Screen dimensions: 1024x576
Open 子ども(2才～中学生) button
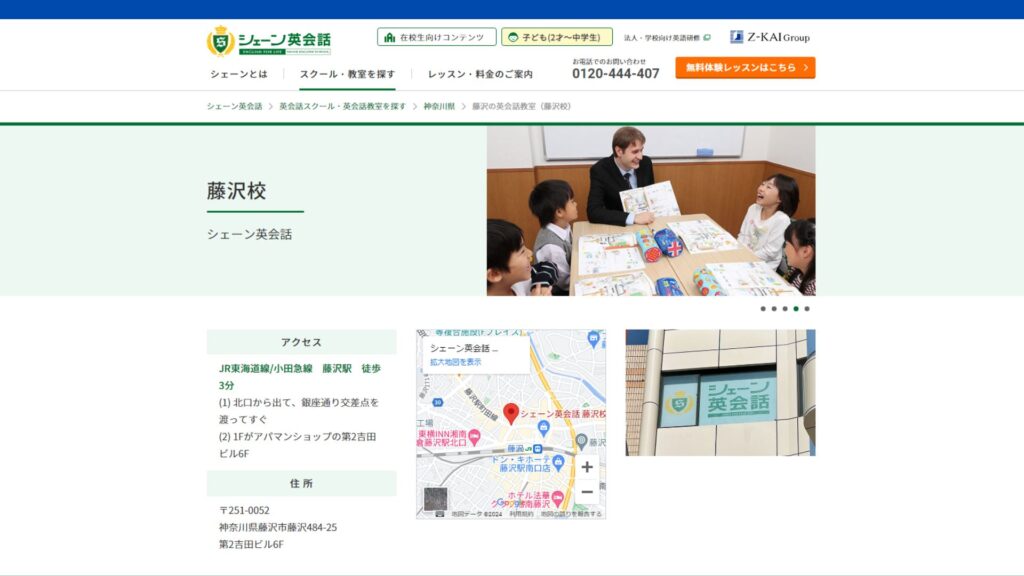coord(557,37)
